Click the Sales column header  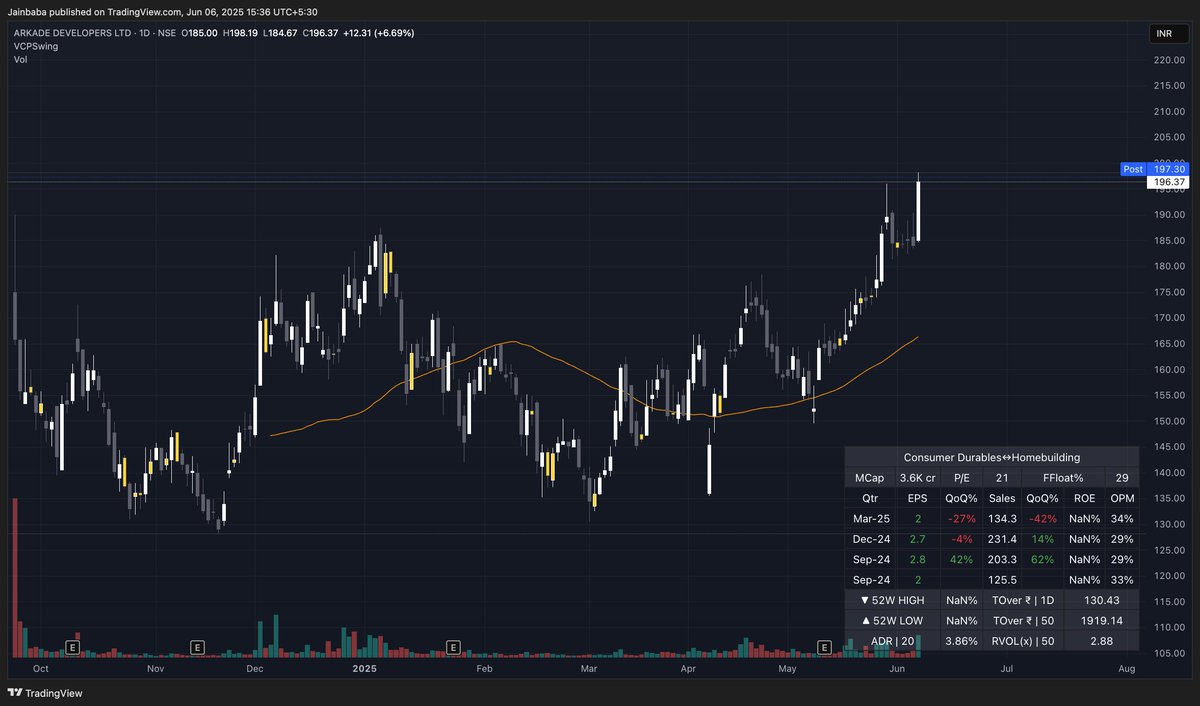pos(1002,498)
